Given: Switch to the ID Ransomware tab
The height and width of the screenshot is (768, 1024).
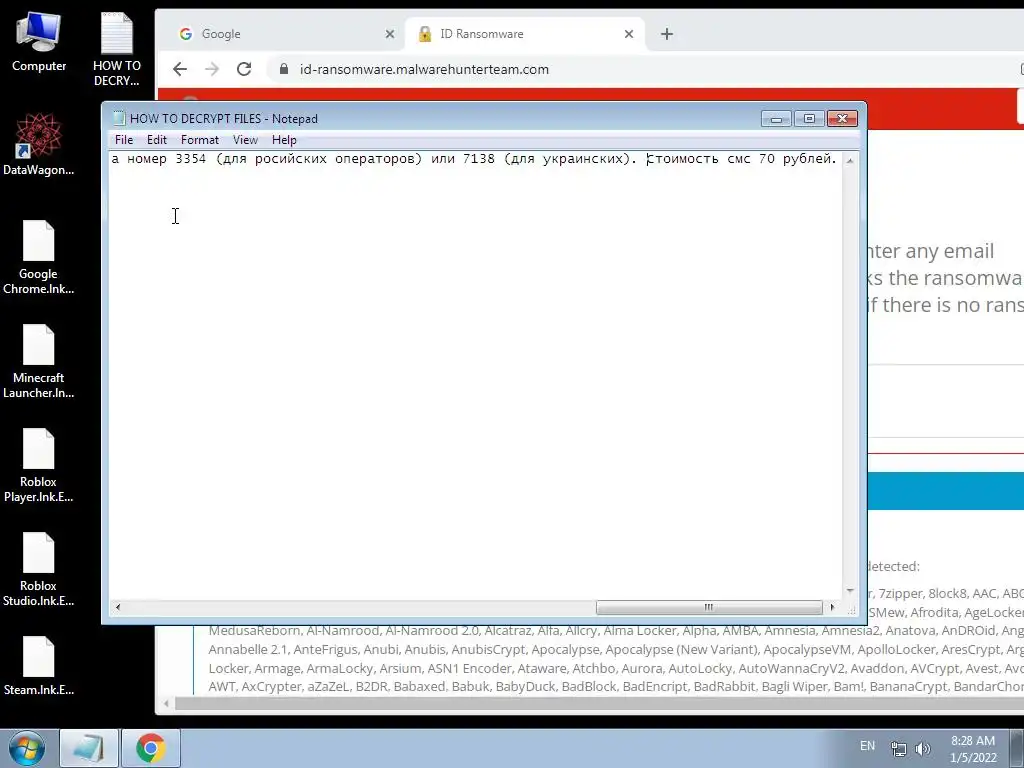Looking at the screenshot, I should pyautogui.click(x=525, y=34).
